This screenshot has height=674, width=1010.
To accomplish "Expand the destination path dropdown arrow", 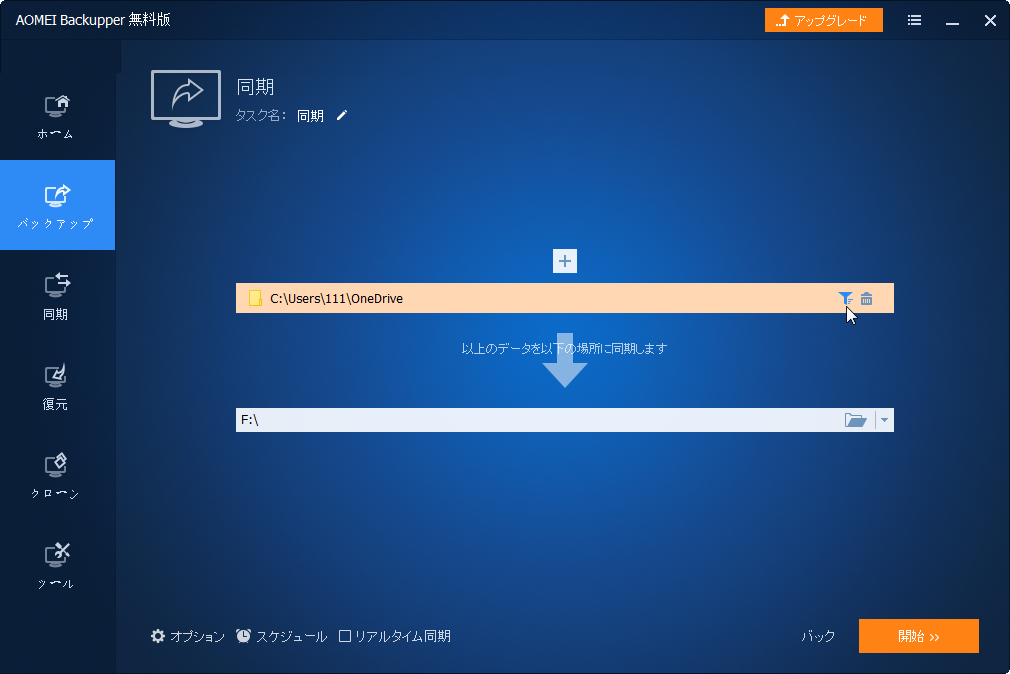I will click(x=884, y=420).
